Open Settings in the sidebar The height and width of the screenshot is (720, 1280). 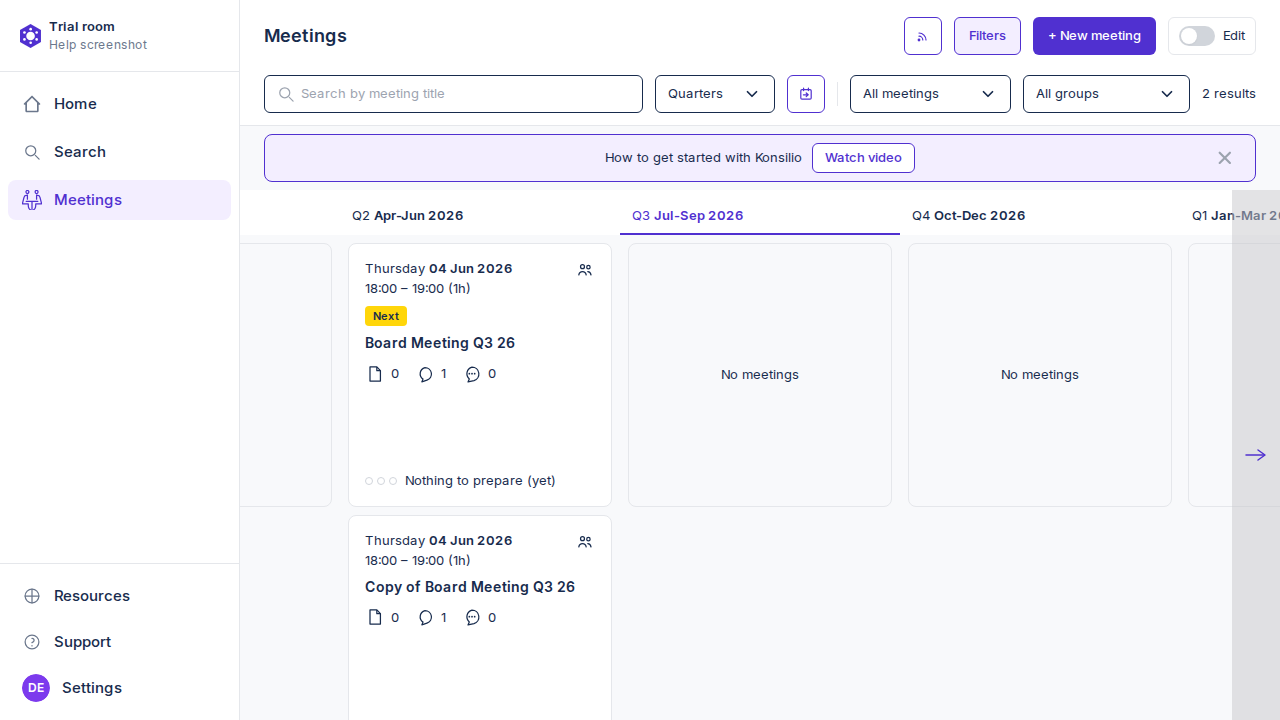119,688
